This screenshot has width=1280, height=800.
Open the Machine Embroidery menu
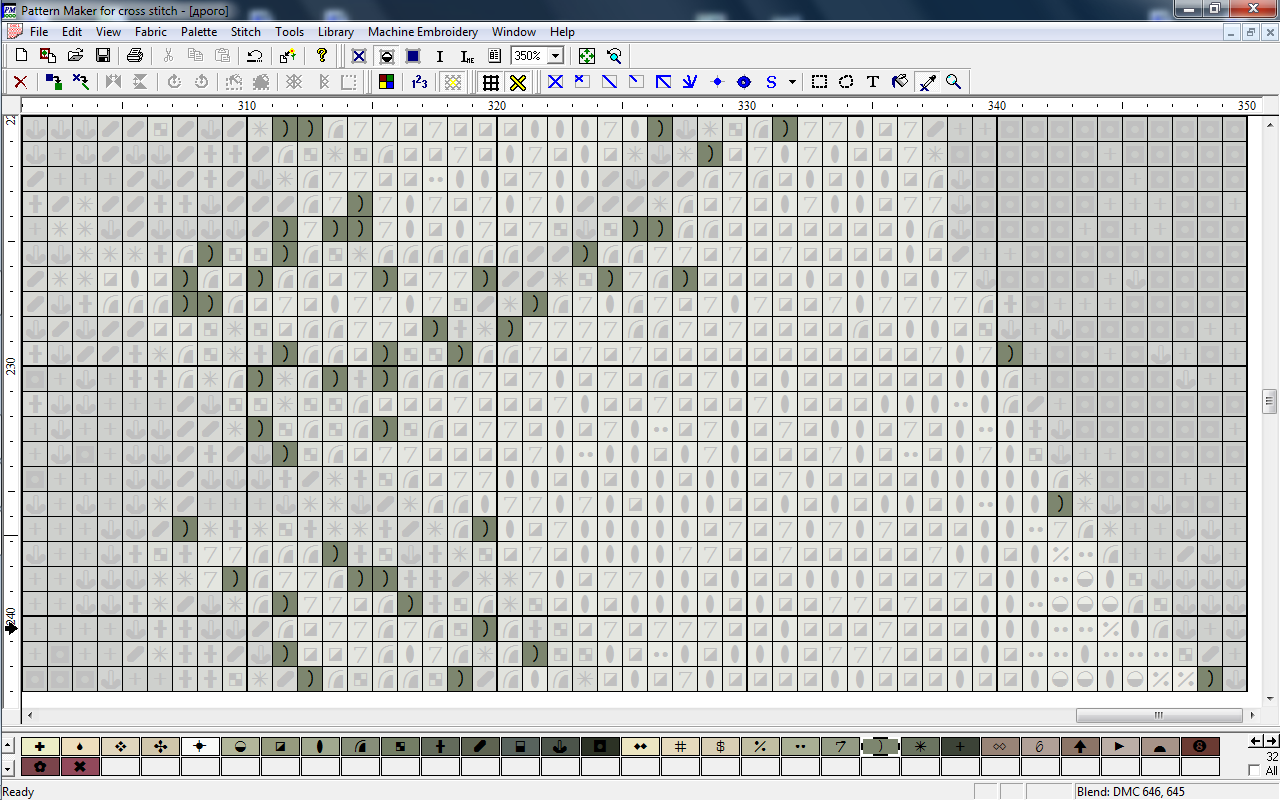(x=423, y=32)
